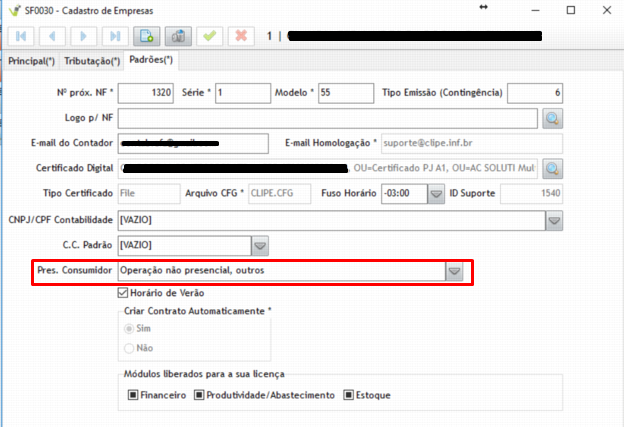Viewport: 624px width, 427px height.
Task: Select the Não radio option
Action: (x=128, y=347)
